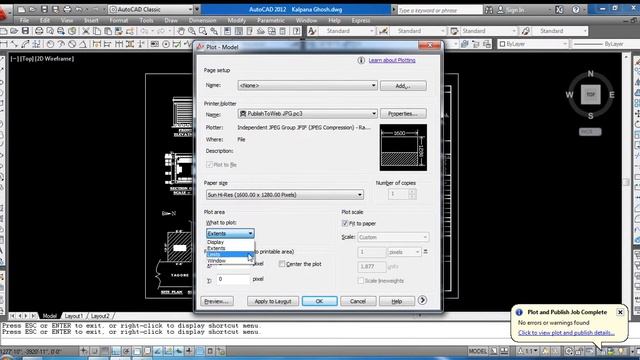640x360 pixels.
Task: Open the Printer/plotter Name dropdown
Action: coord(307,113)
